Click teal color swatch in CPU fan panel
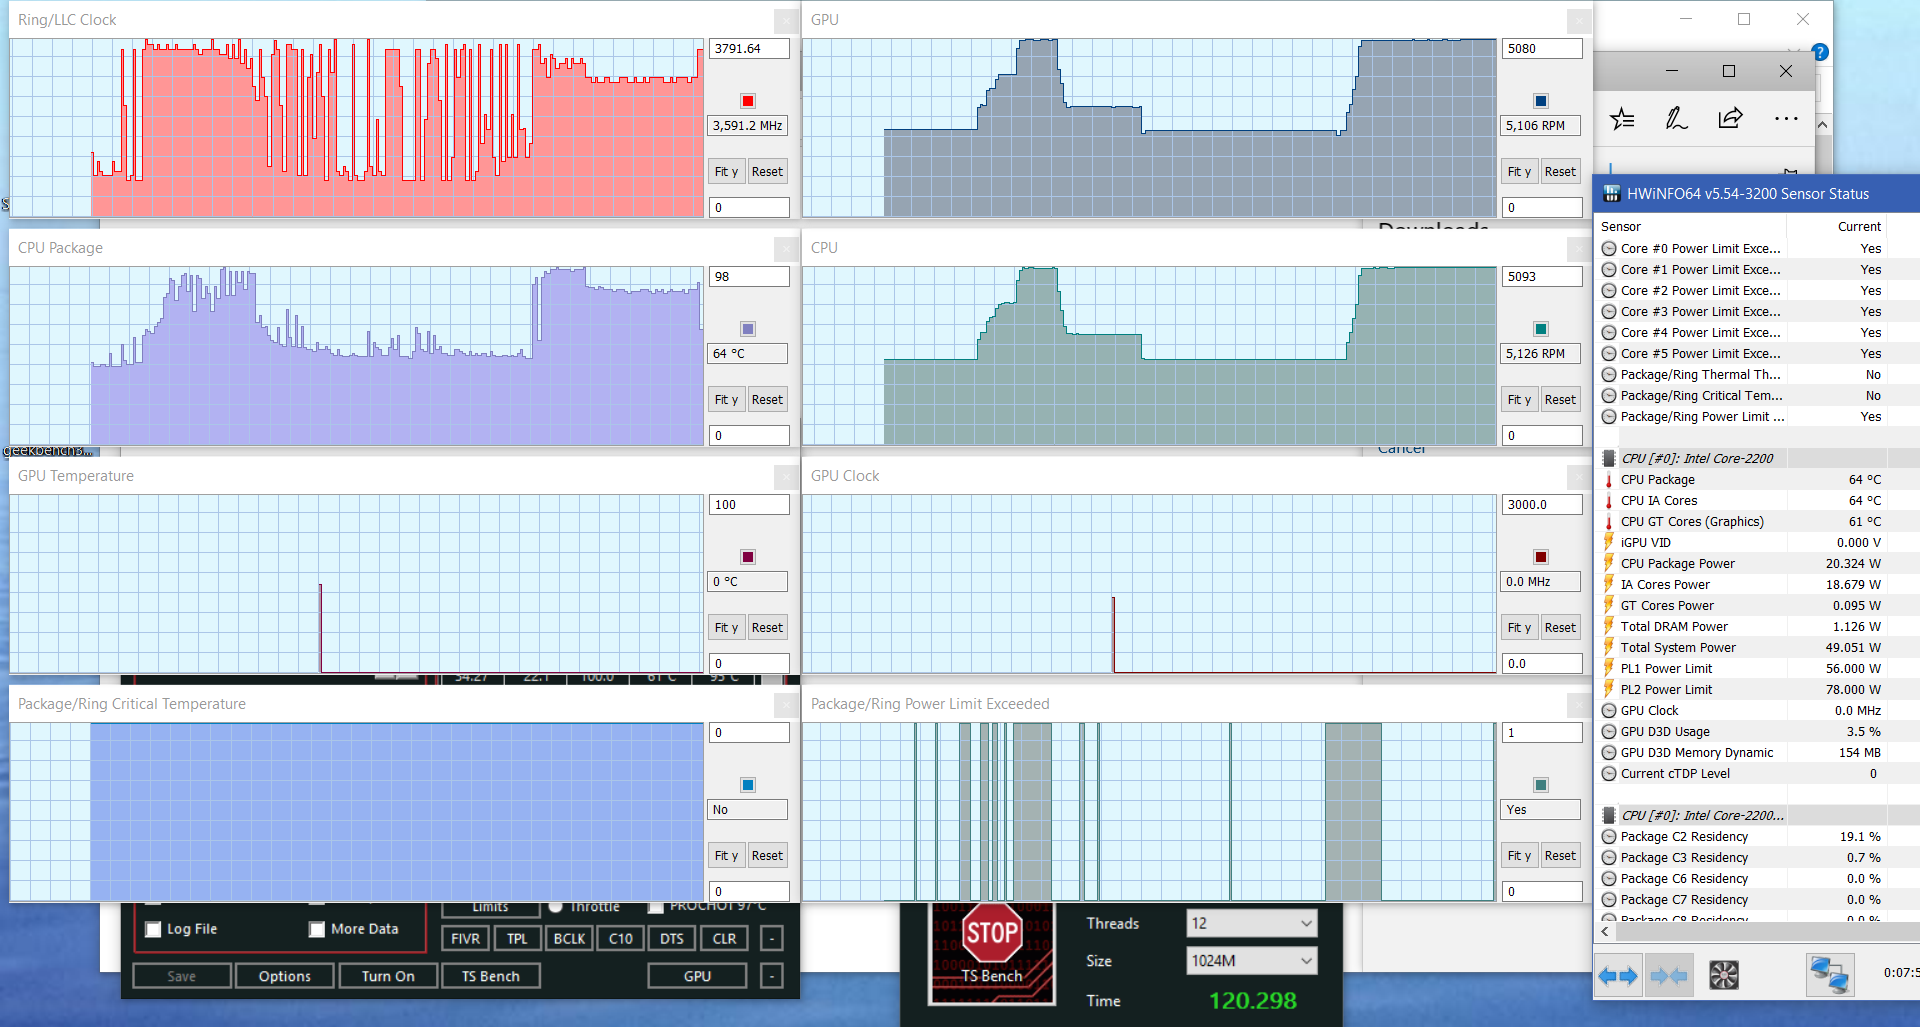Image resolution: width=1920 pixels, height=1027 pixels. point(1541,329)
